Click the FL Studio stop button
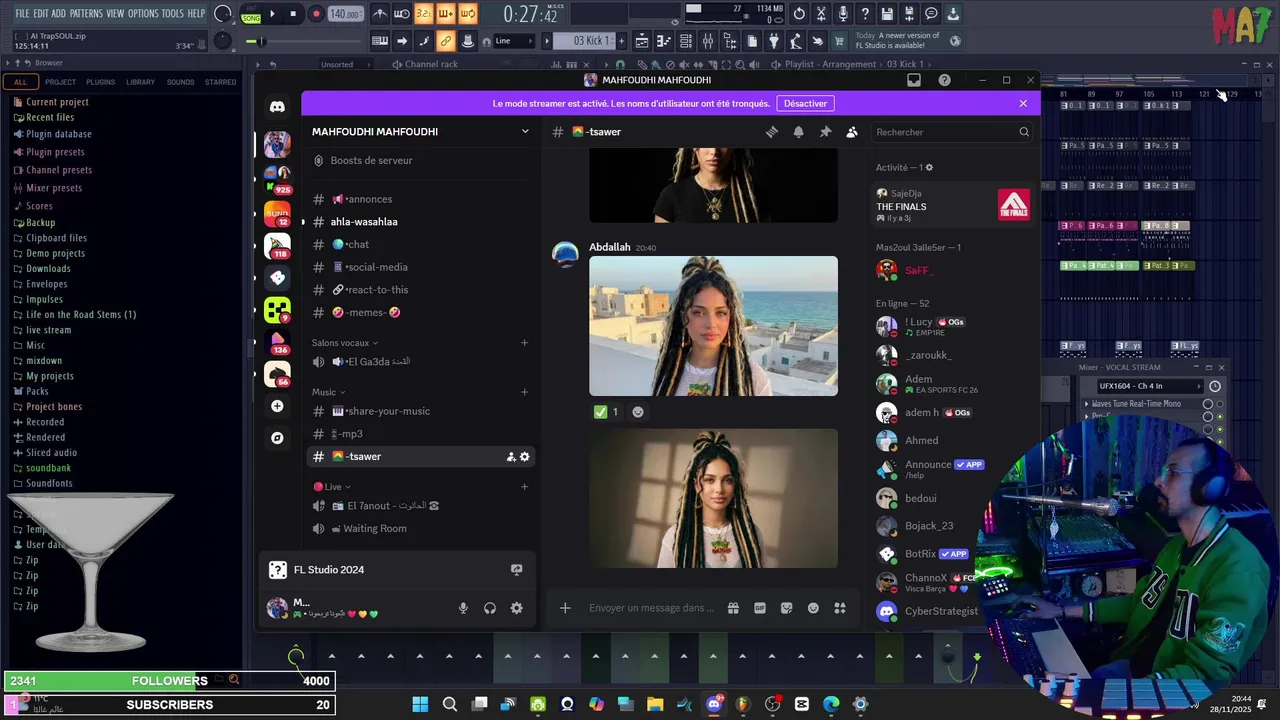Viewport: 1280px width, 720px height. (293, 14)
